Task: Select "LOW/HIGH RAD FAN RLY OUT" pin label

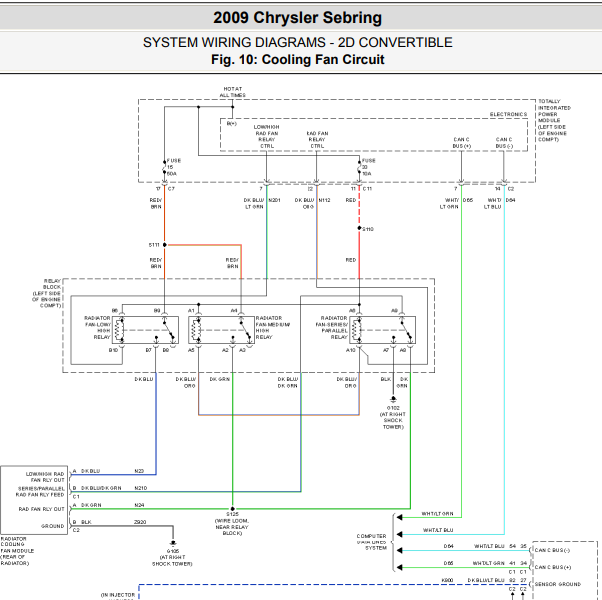Action: point(45,477)
